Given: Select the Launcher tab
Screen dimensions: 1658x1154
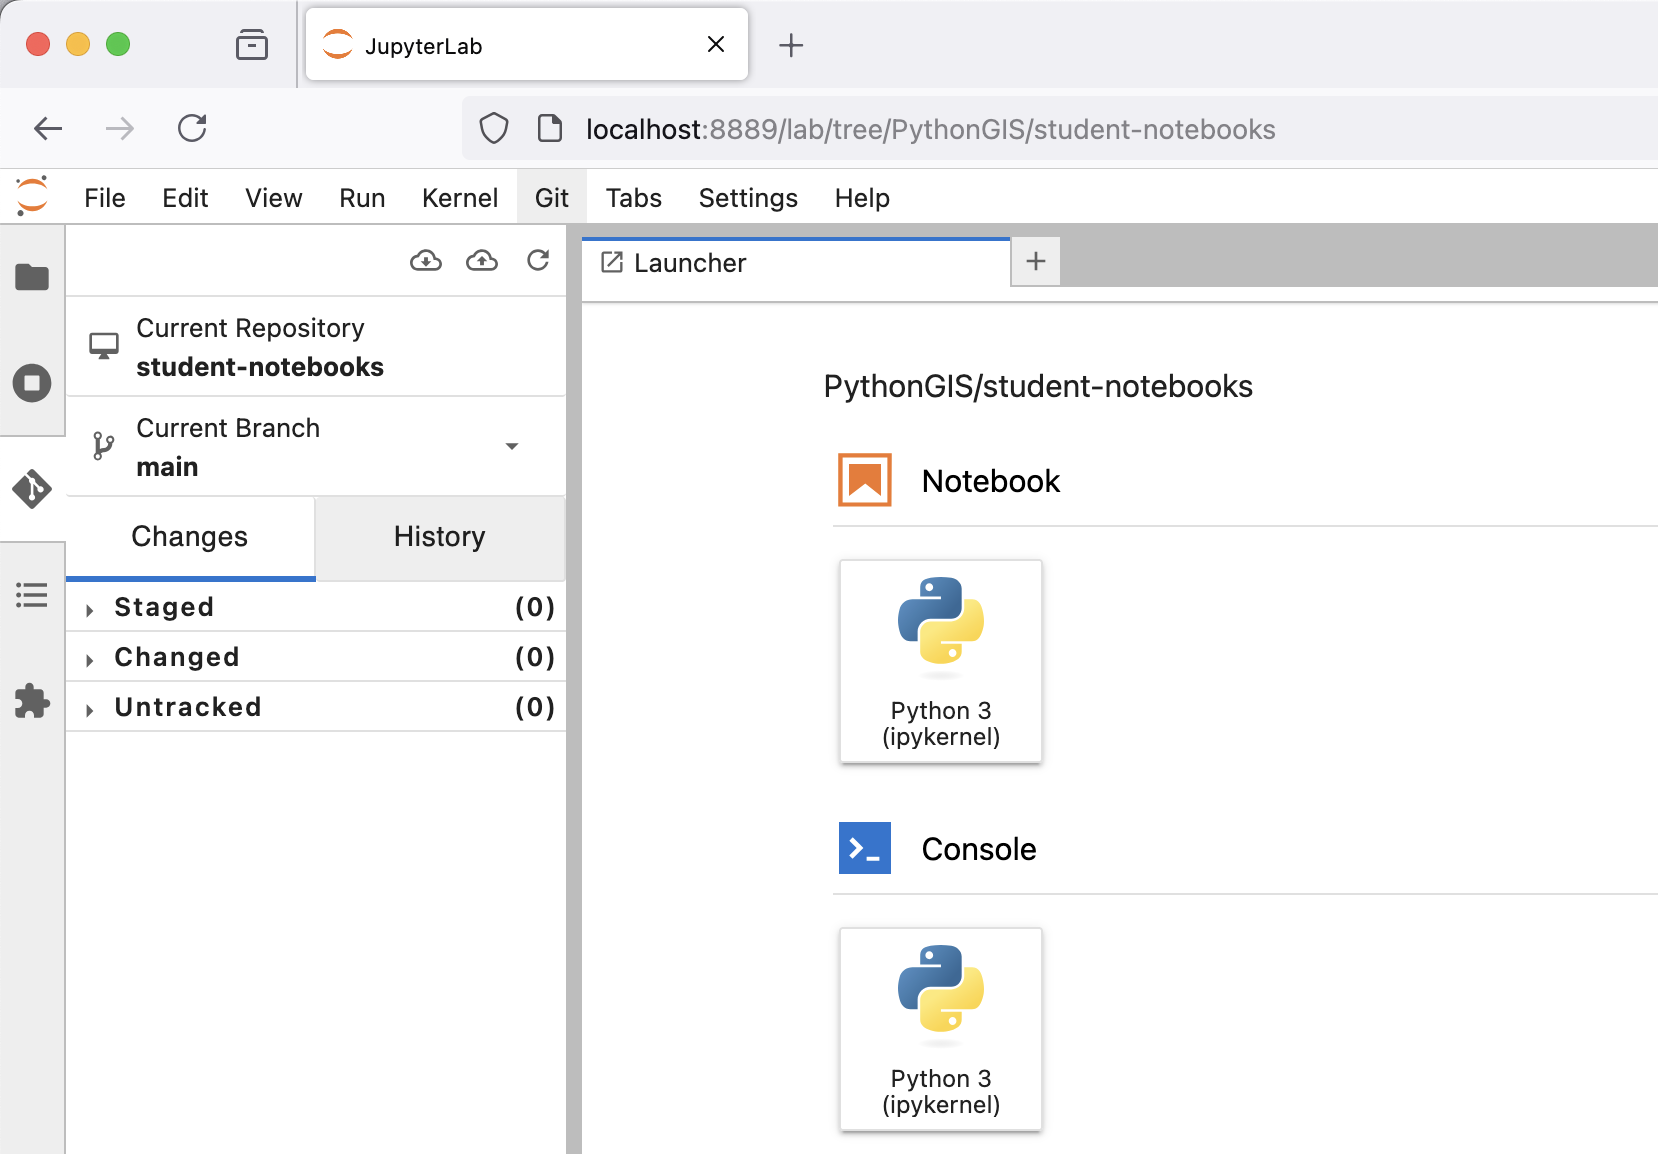Looking at the screenshot, I should pyautogui.click(x=796, y=263).
